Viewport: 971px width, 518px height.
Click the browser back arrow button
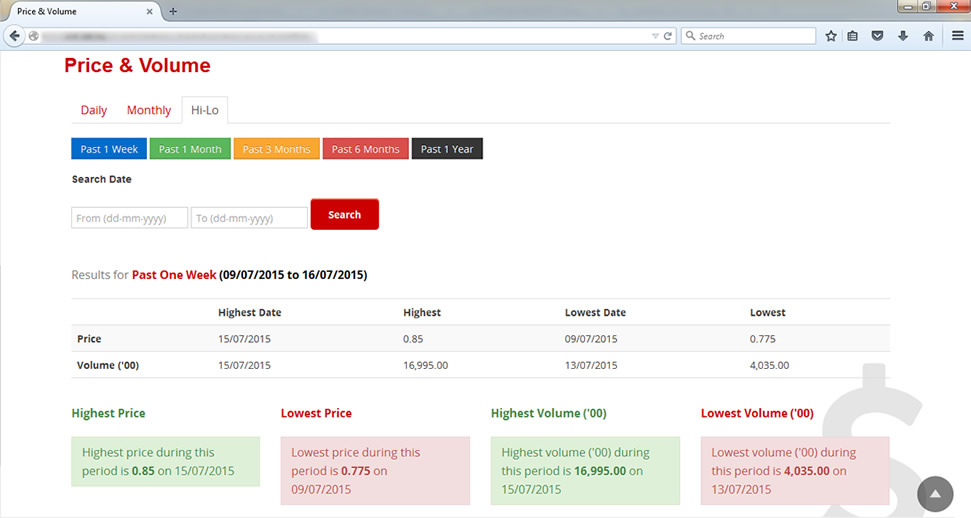[x=15, y=36]
